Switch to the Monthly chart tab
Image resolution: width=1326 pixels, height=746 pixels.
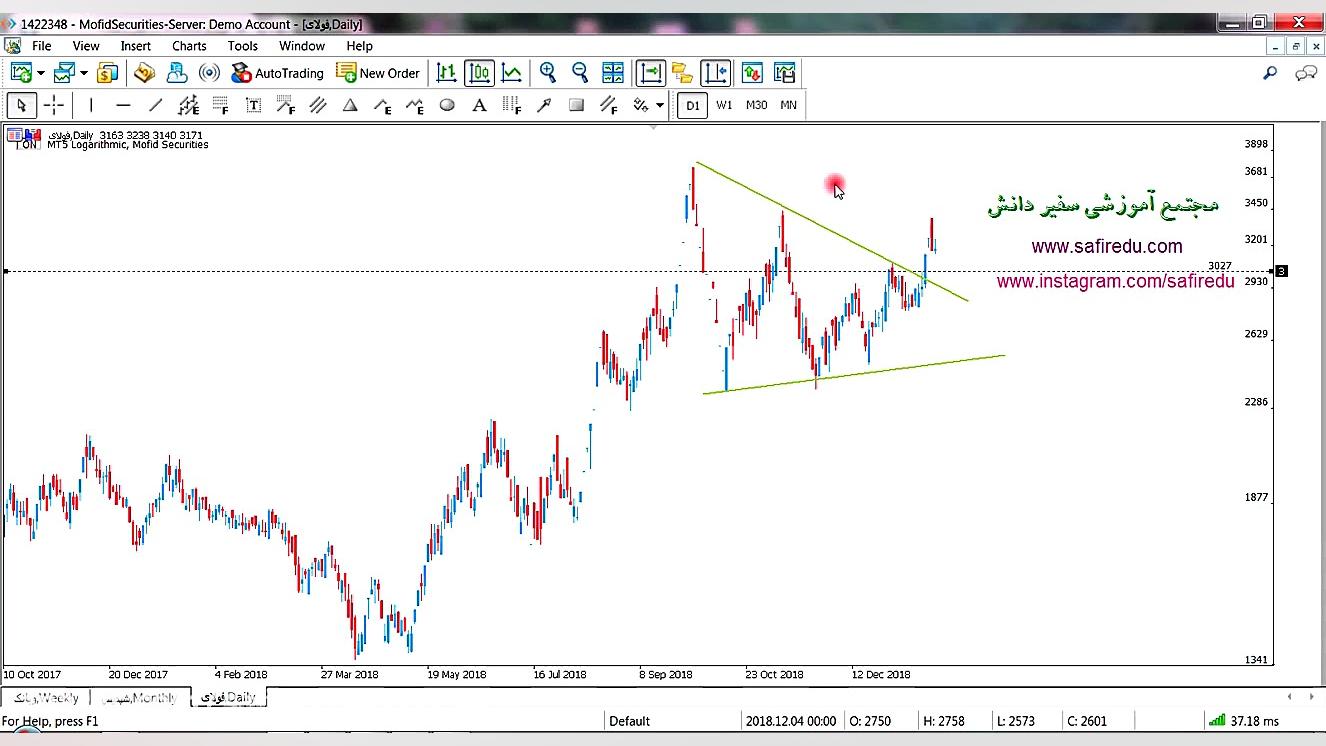(x=139, y=697)
